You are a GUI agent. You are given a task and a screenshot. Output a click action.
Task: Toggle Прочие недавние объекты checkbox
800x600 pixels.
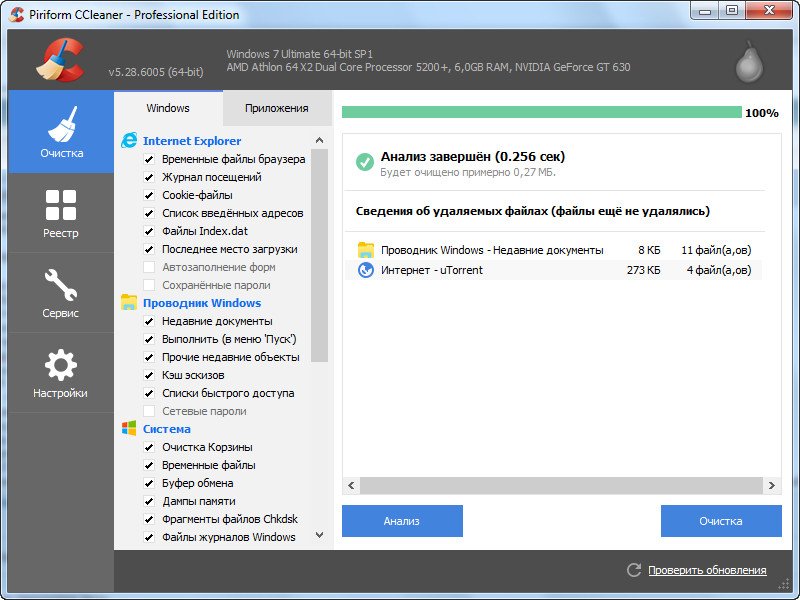[x=149, y=357]
